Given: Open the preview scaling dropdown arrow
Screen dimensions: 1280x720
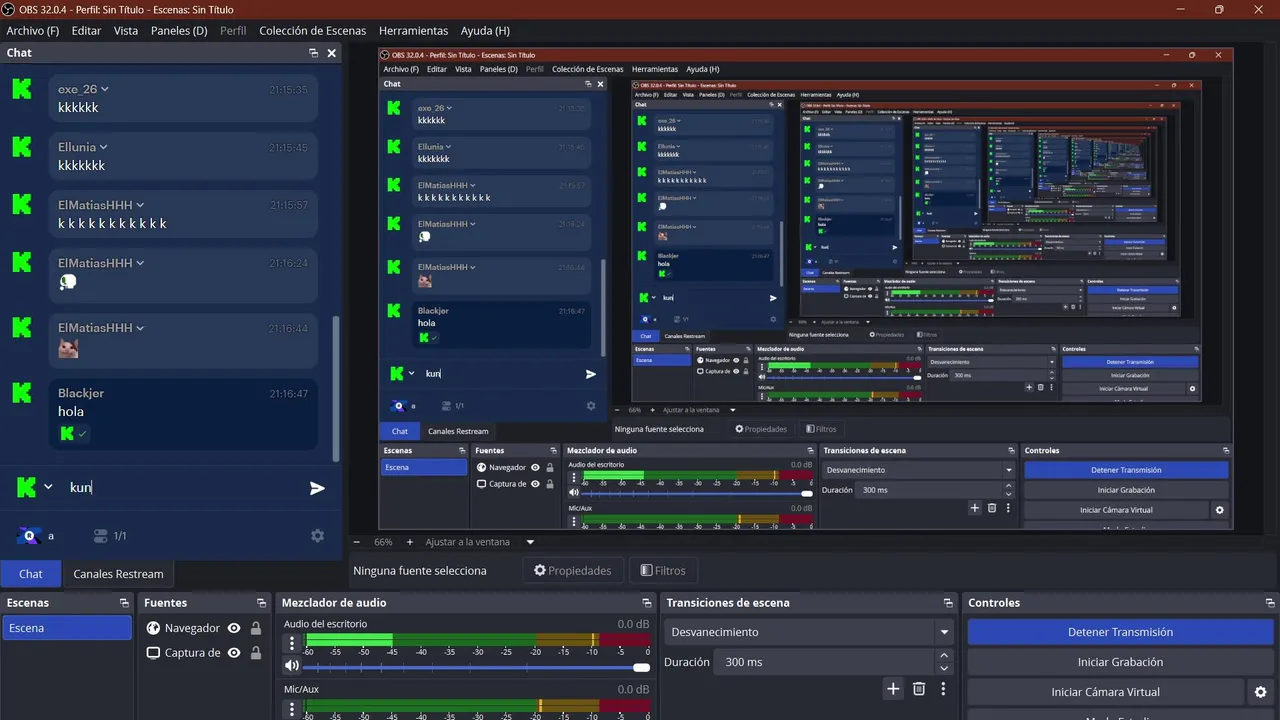Looking at the screenshot, I should [x=531, y=542].
